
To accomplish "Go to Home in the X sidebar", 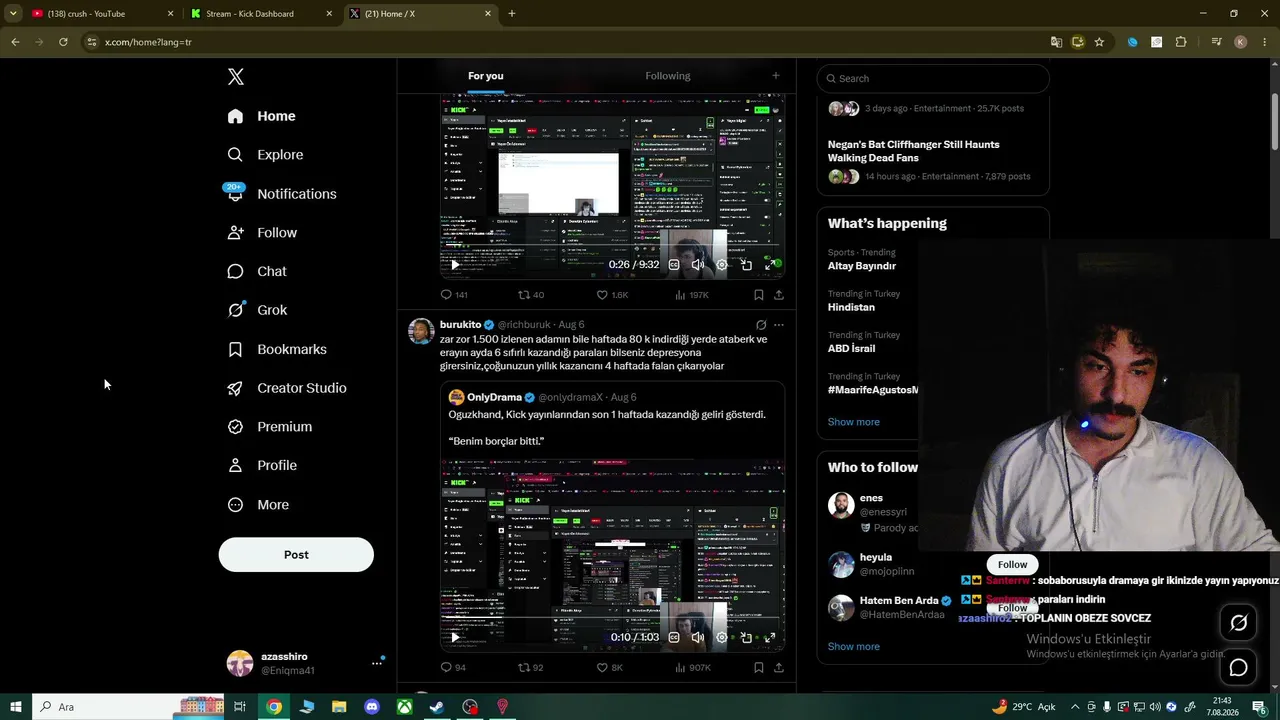I will (261, 116).
